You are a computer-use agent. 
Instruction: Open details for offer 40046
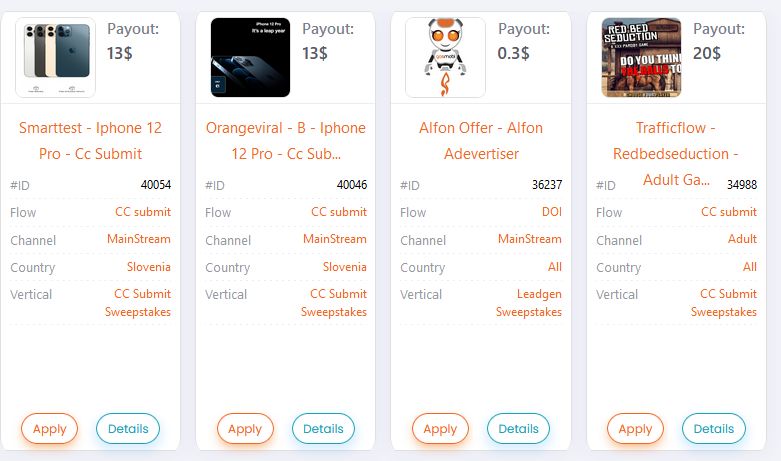323,429
